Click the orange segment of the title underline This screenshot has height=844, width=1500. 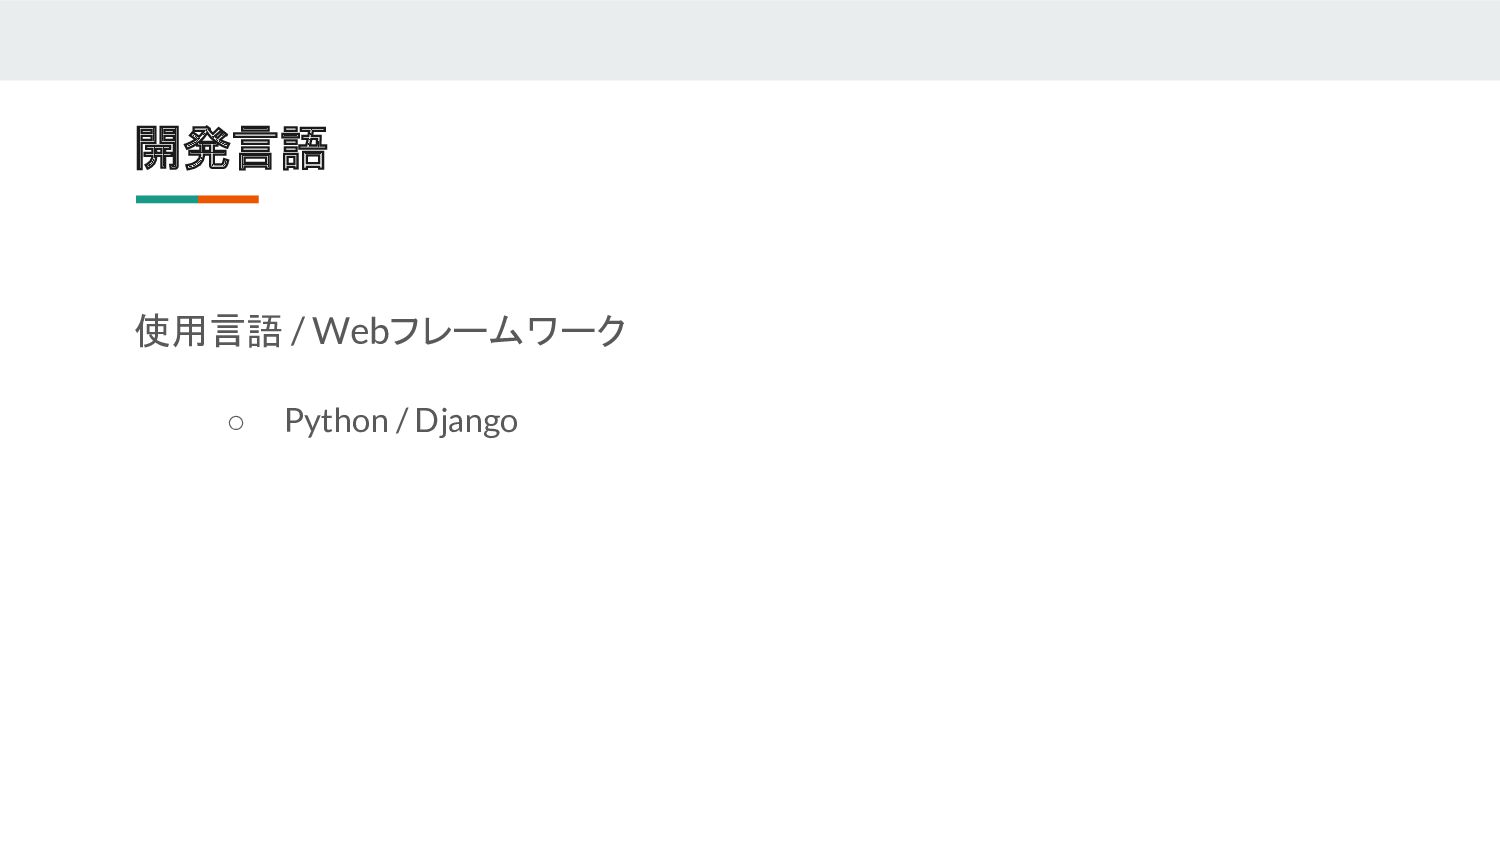pyautogui.click(x=228, y=199)
